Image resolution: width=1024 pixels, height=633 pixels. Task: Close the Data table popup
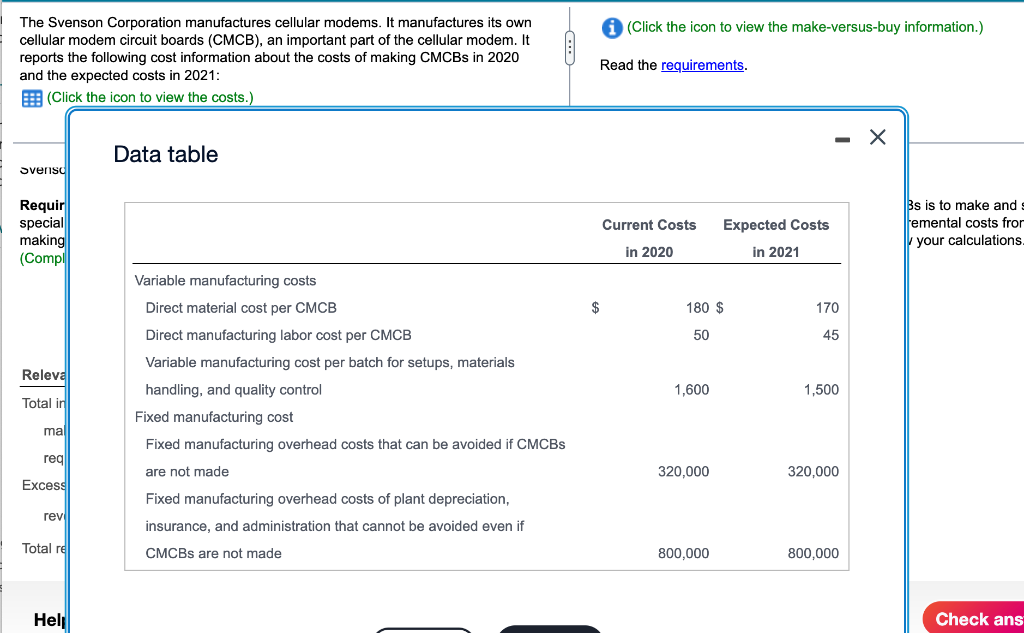point(877,138)
